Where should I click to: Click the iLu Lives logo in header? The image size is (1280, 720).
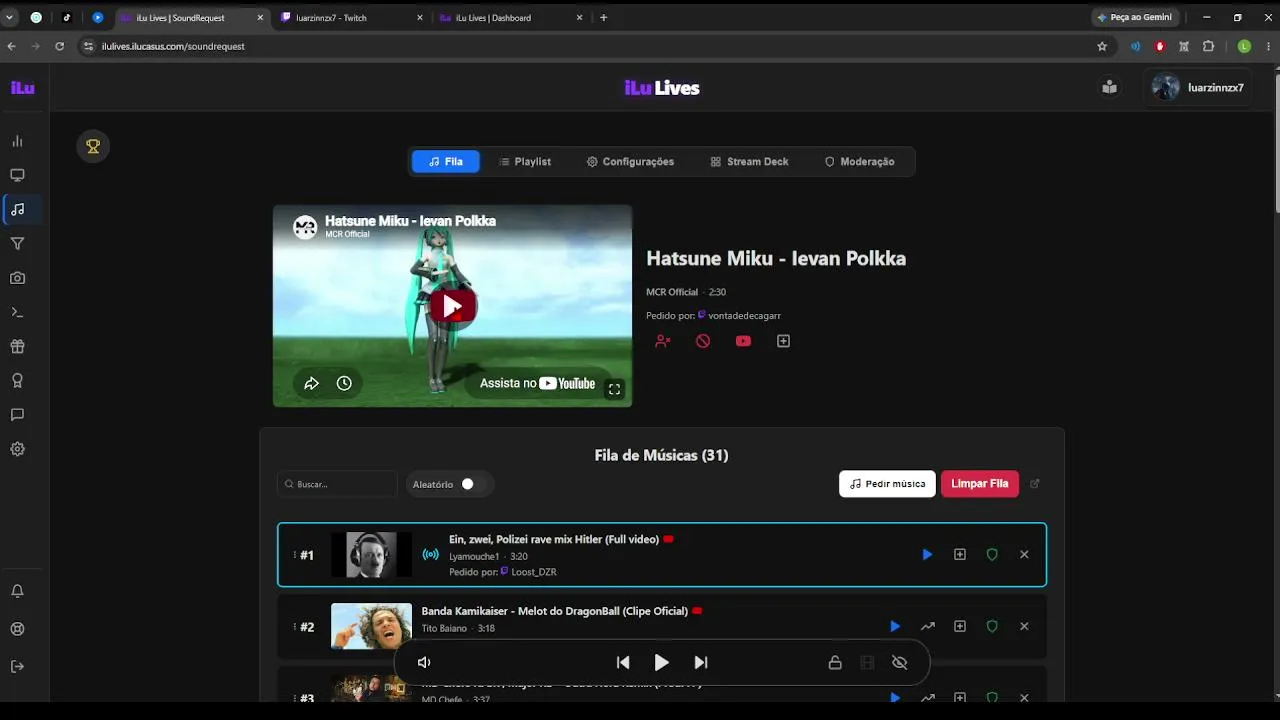pyautogui.click(x=662, y=88)
